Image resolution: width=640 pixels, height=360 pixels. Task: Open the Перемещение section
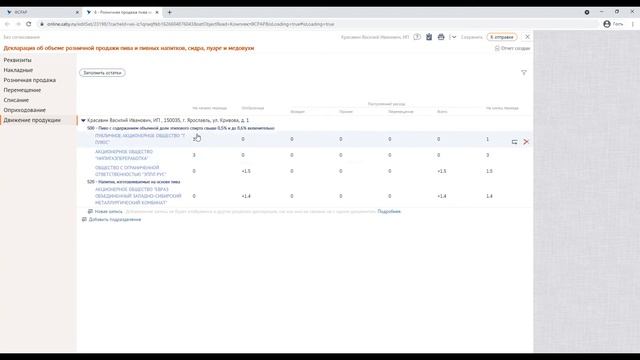[x=22, y=90]
